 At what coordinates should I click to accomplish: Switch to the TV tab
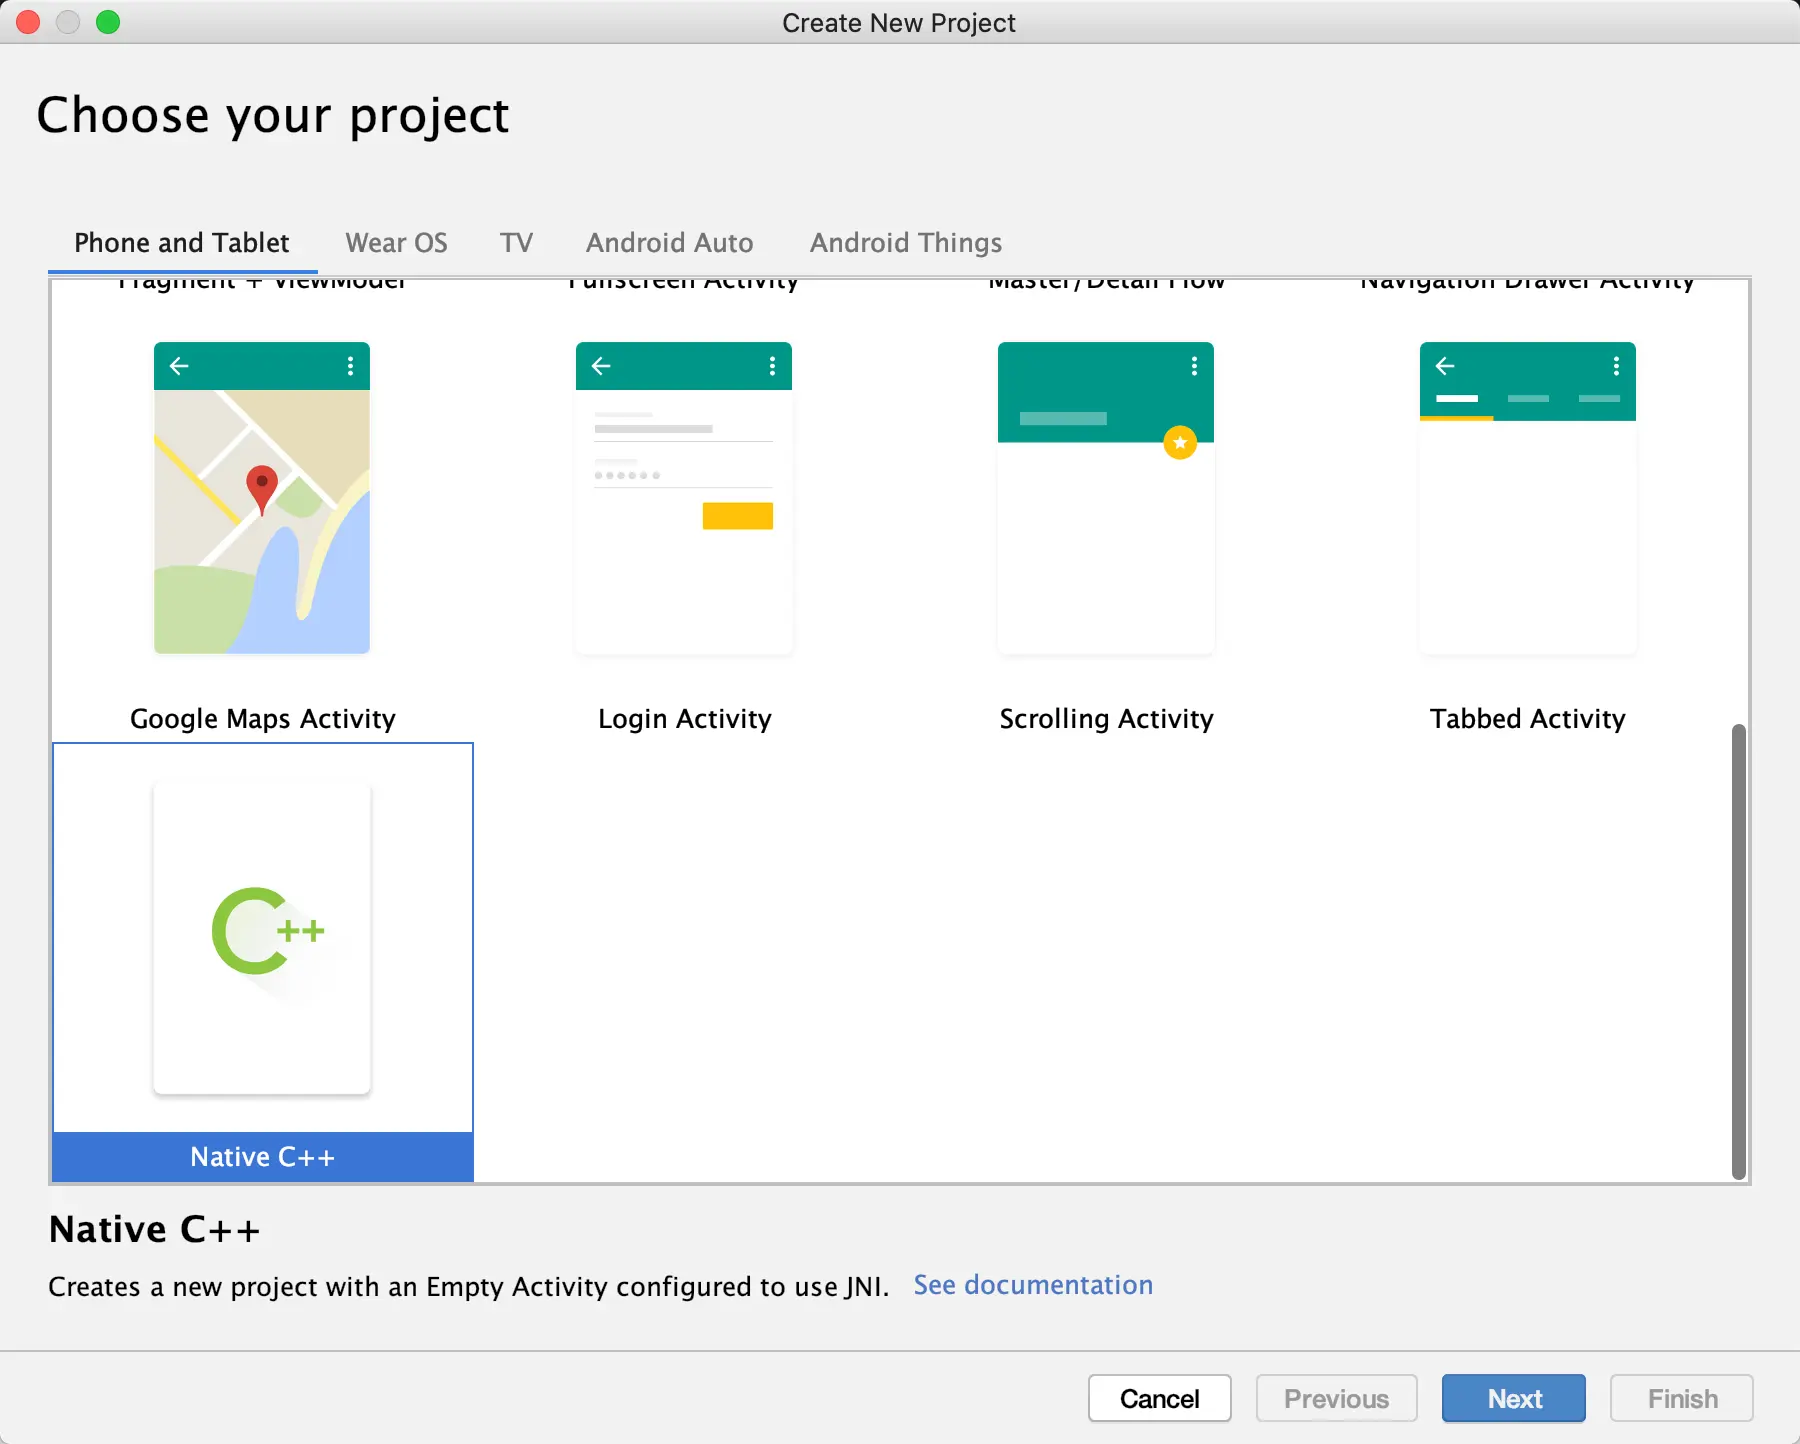click(x=516, y=243)
